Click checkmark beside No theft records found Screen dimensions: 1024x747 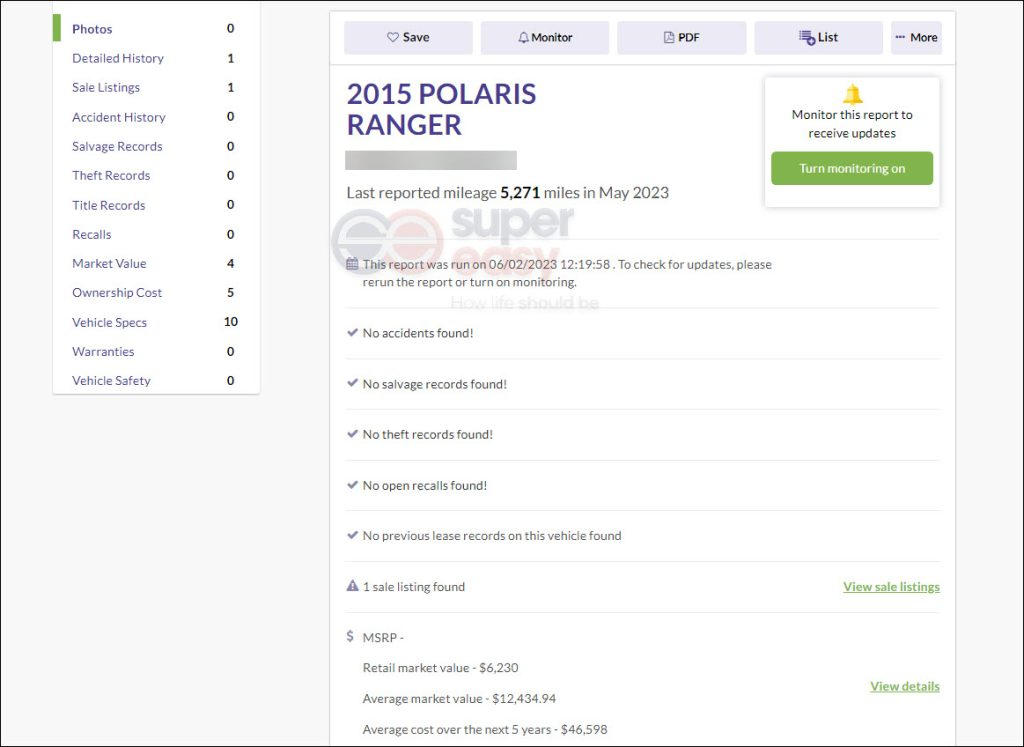[x=353, y=434]
